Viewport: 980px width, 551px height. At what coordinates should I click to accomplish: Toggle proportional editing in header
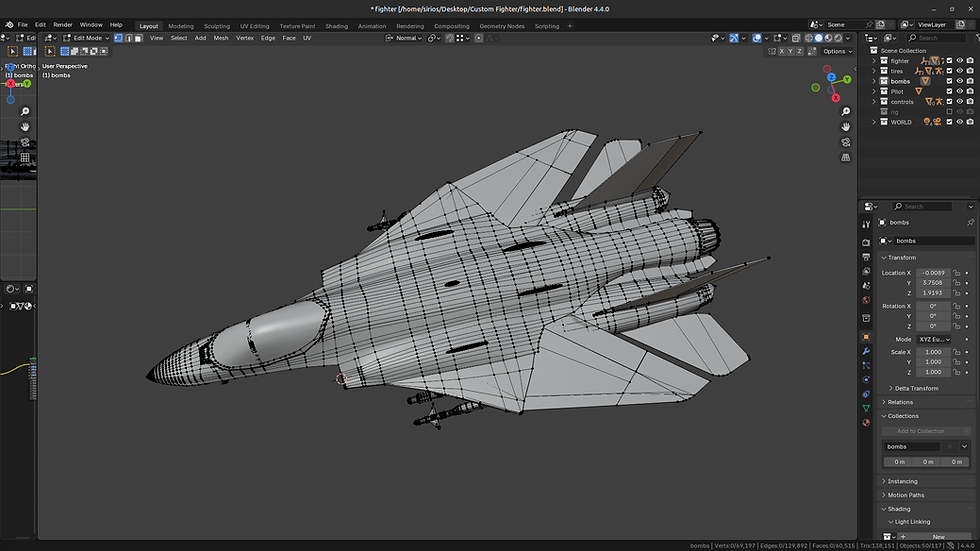pyautogui.click(x=479, y=38)
